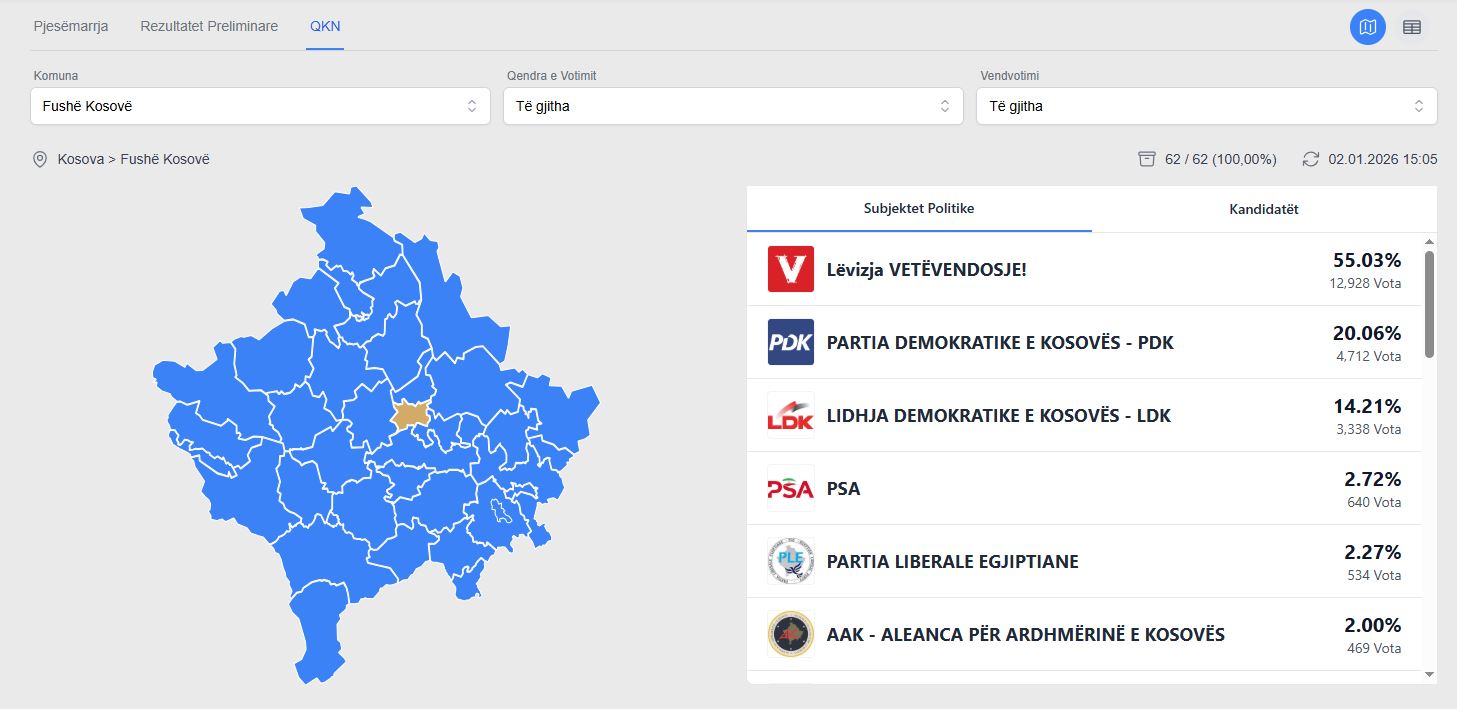Click the VETËVENDOSJE party logo
Image resolution: width=1457 pixels, height=709 pixels.
[790, 269]
